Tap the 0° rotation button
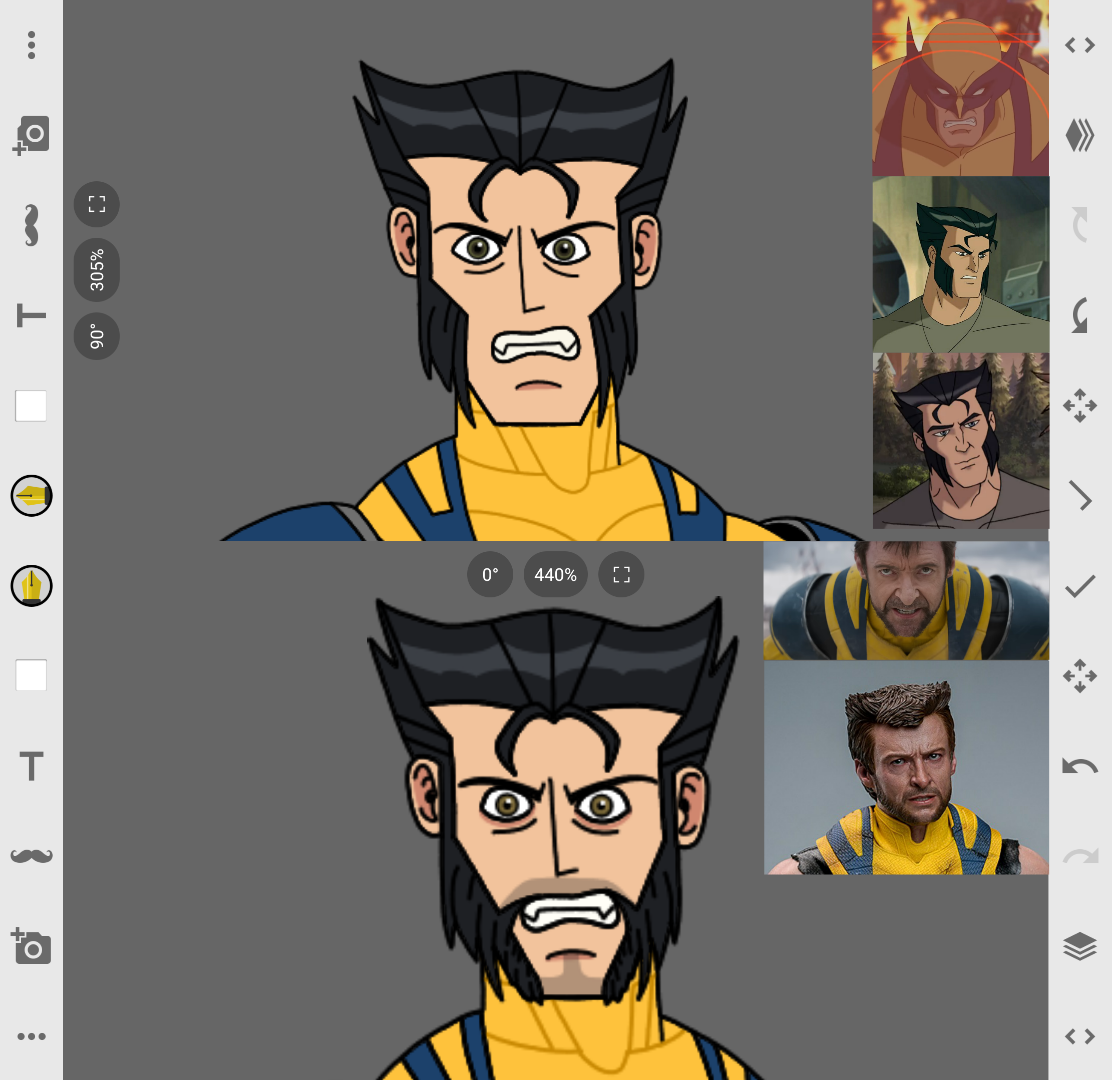Image resolution: width=1112 pixels, height=1080 pixels. pyautogui.click(x=490, y=574)
